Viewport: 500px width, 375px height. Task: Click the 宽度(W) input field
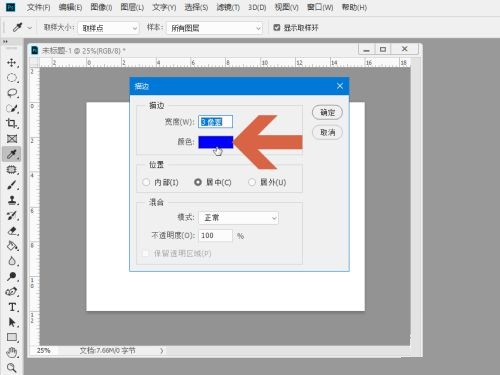point(215,122)
